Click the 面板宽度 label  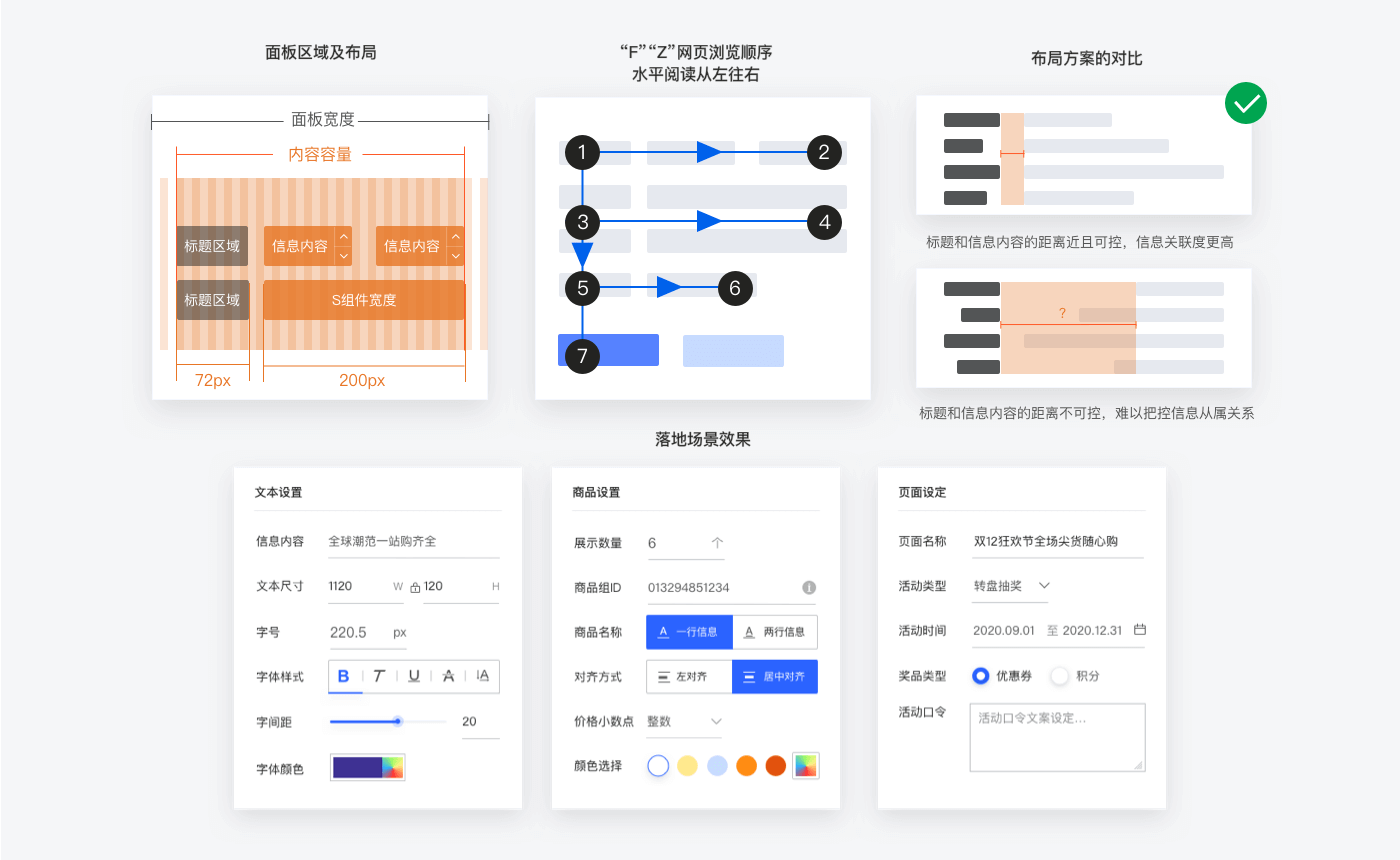[323, 119]
